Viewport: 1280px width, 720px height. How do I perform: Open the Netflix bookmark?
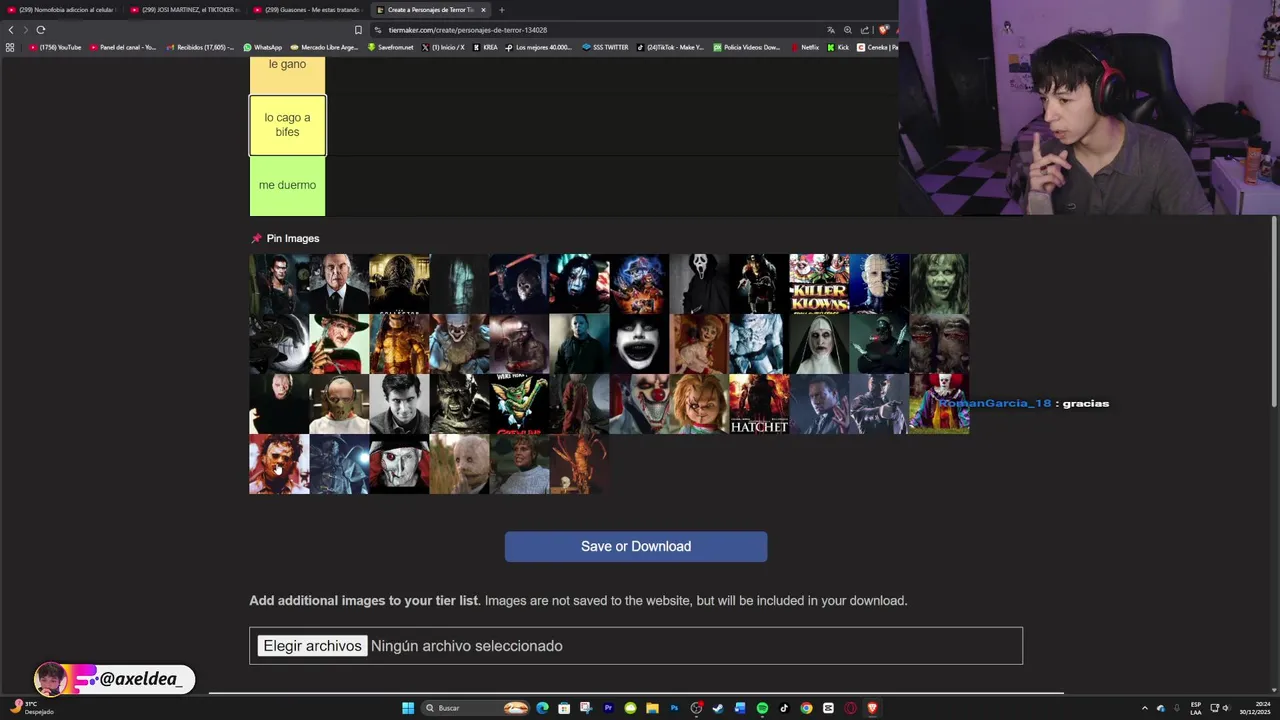pyautogui.click(x=805, y=47)
